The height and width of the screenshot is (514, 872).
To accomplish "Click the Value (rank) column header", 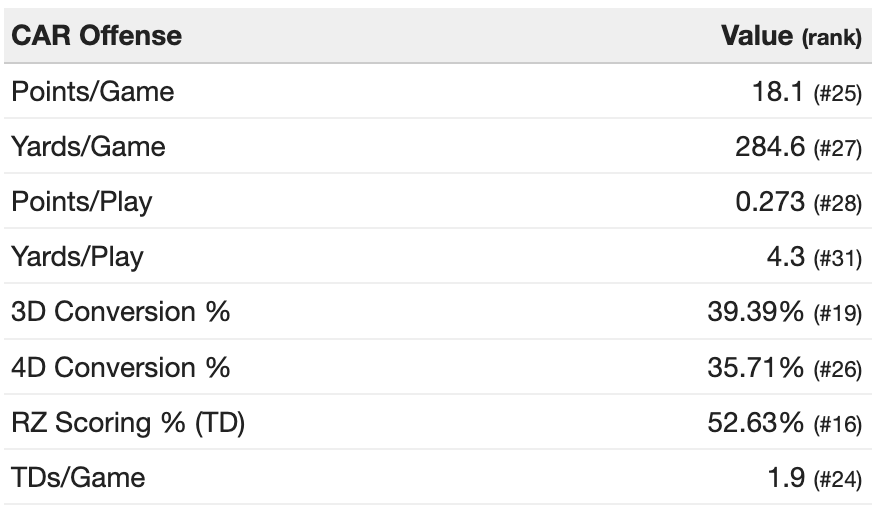I will coord(790,36).
